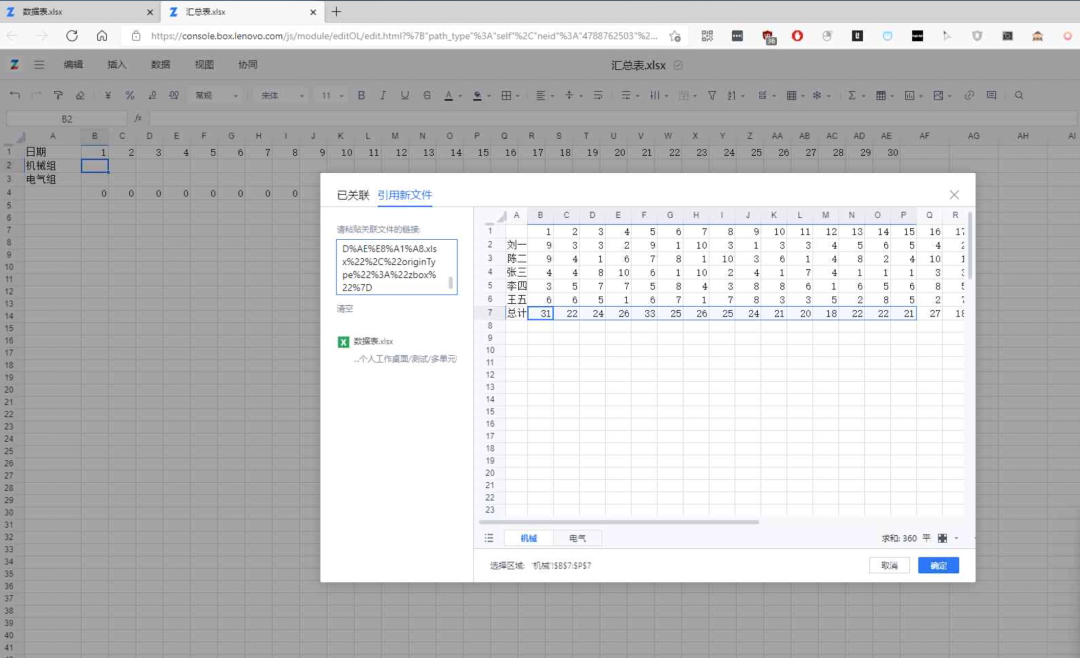This screenshot has width=1080, height=658.
Task: Go to browser home page
Action: (102, 36)
